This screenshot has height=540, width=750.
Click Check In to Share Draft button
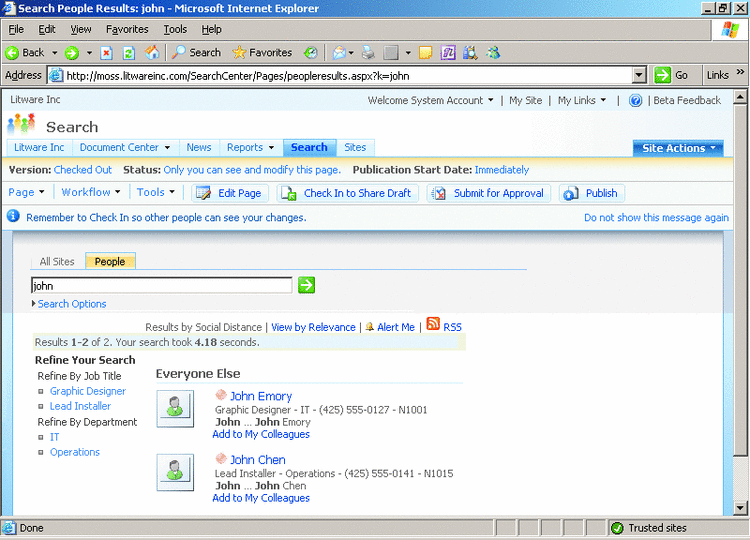pos(348,193)
